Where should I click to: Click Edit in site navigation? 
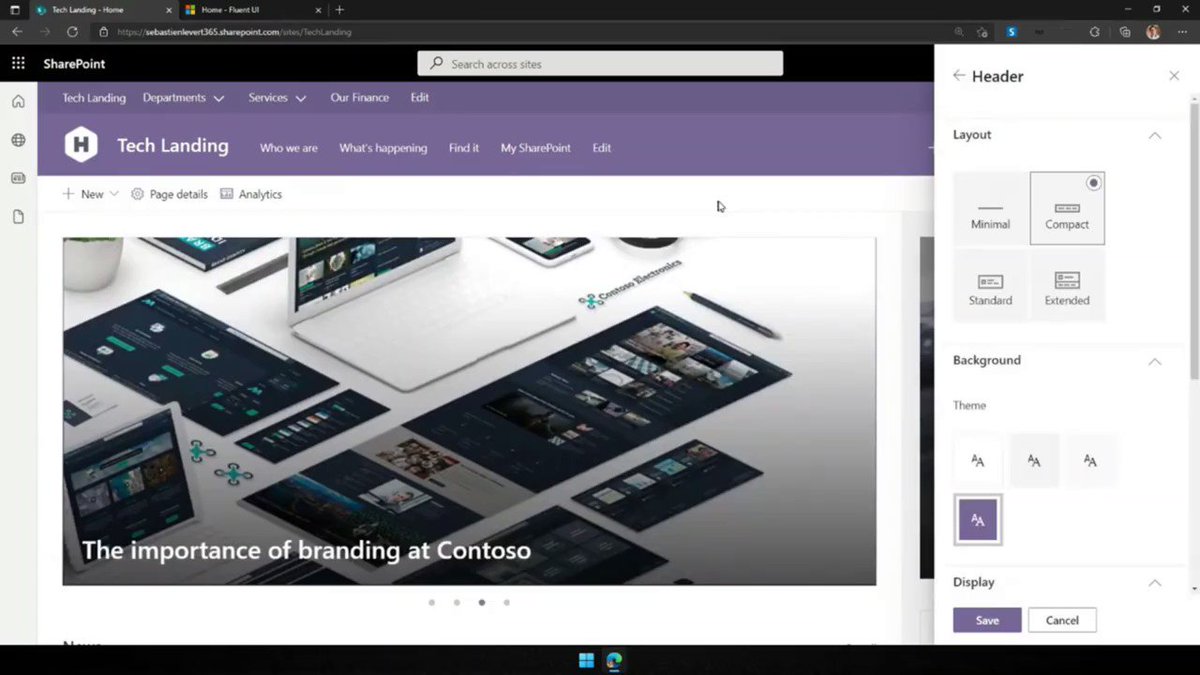[601, 148]
